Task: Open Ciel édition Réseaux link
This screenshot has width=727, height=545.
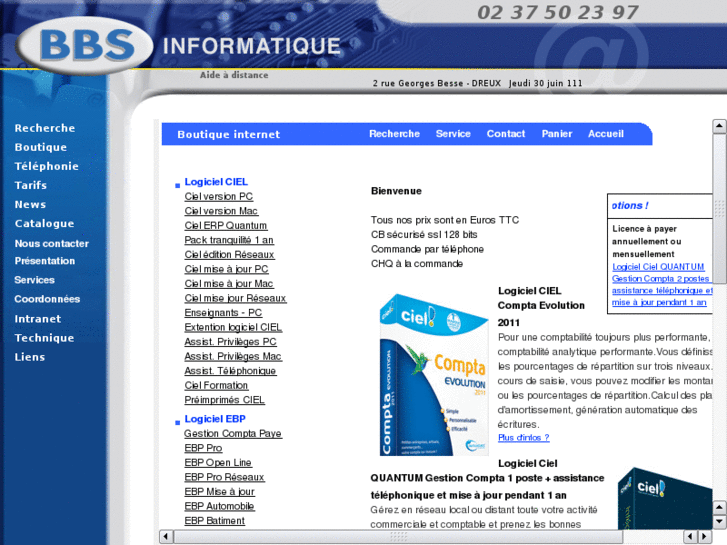Action: click(230, 255)
